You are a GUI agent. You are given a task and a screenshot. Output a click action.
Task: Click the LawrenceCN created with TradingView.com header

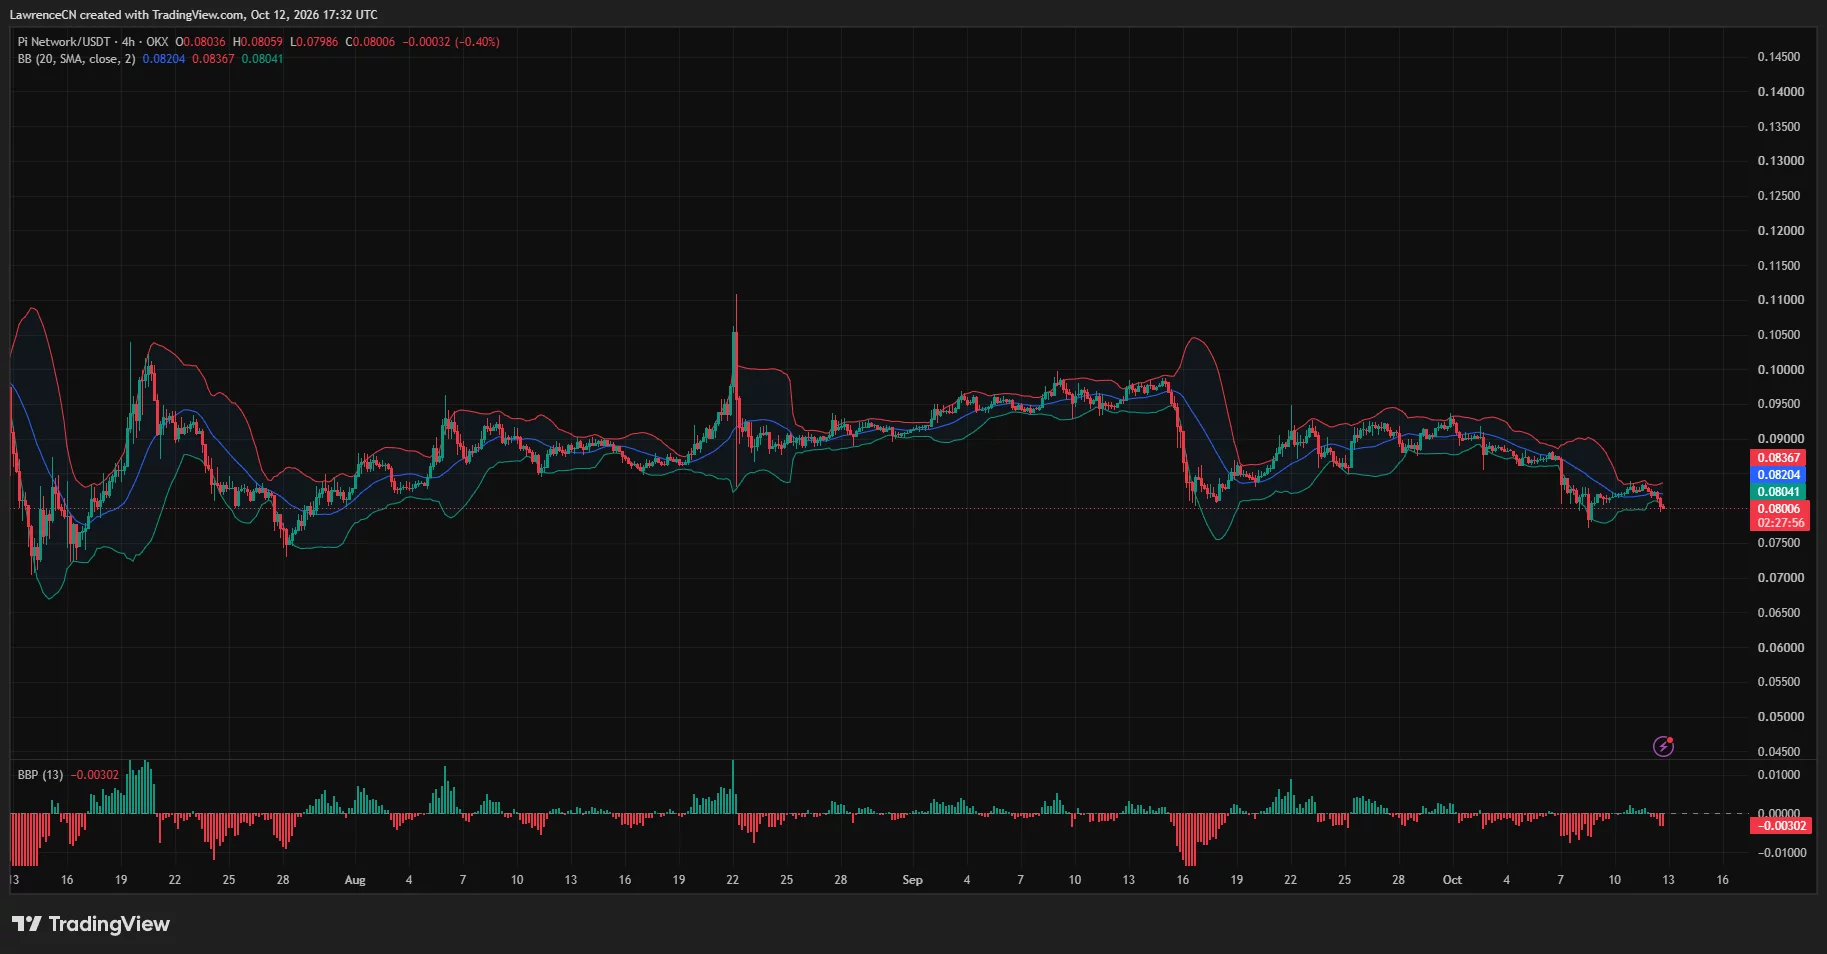pyautogui.click(x=194, y=15)
